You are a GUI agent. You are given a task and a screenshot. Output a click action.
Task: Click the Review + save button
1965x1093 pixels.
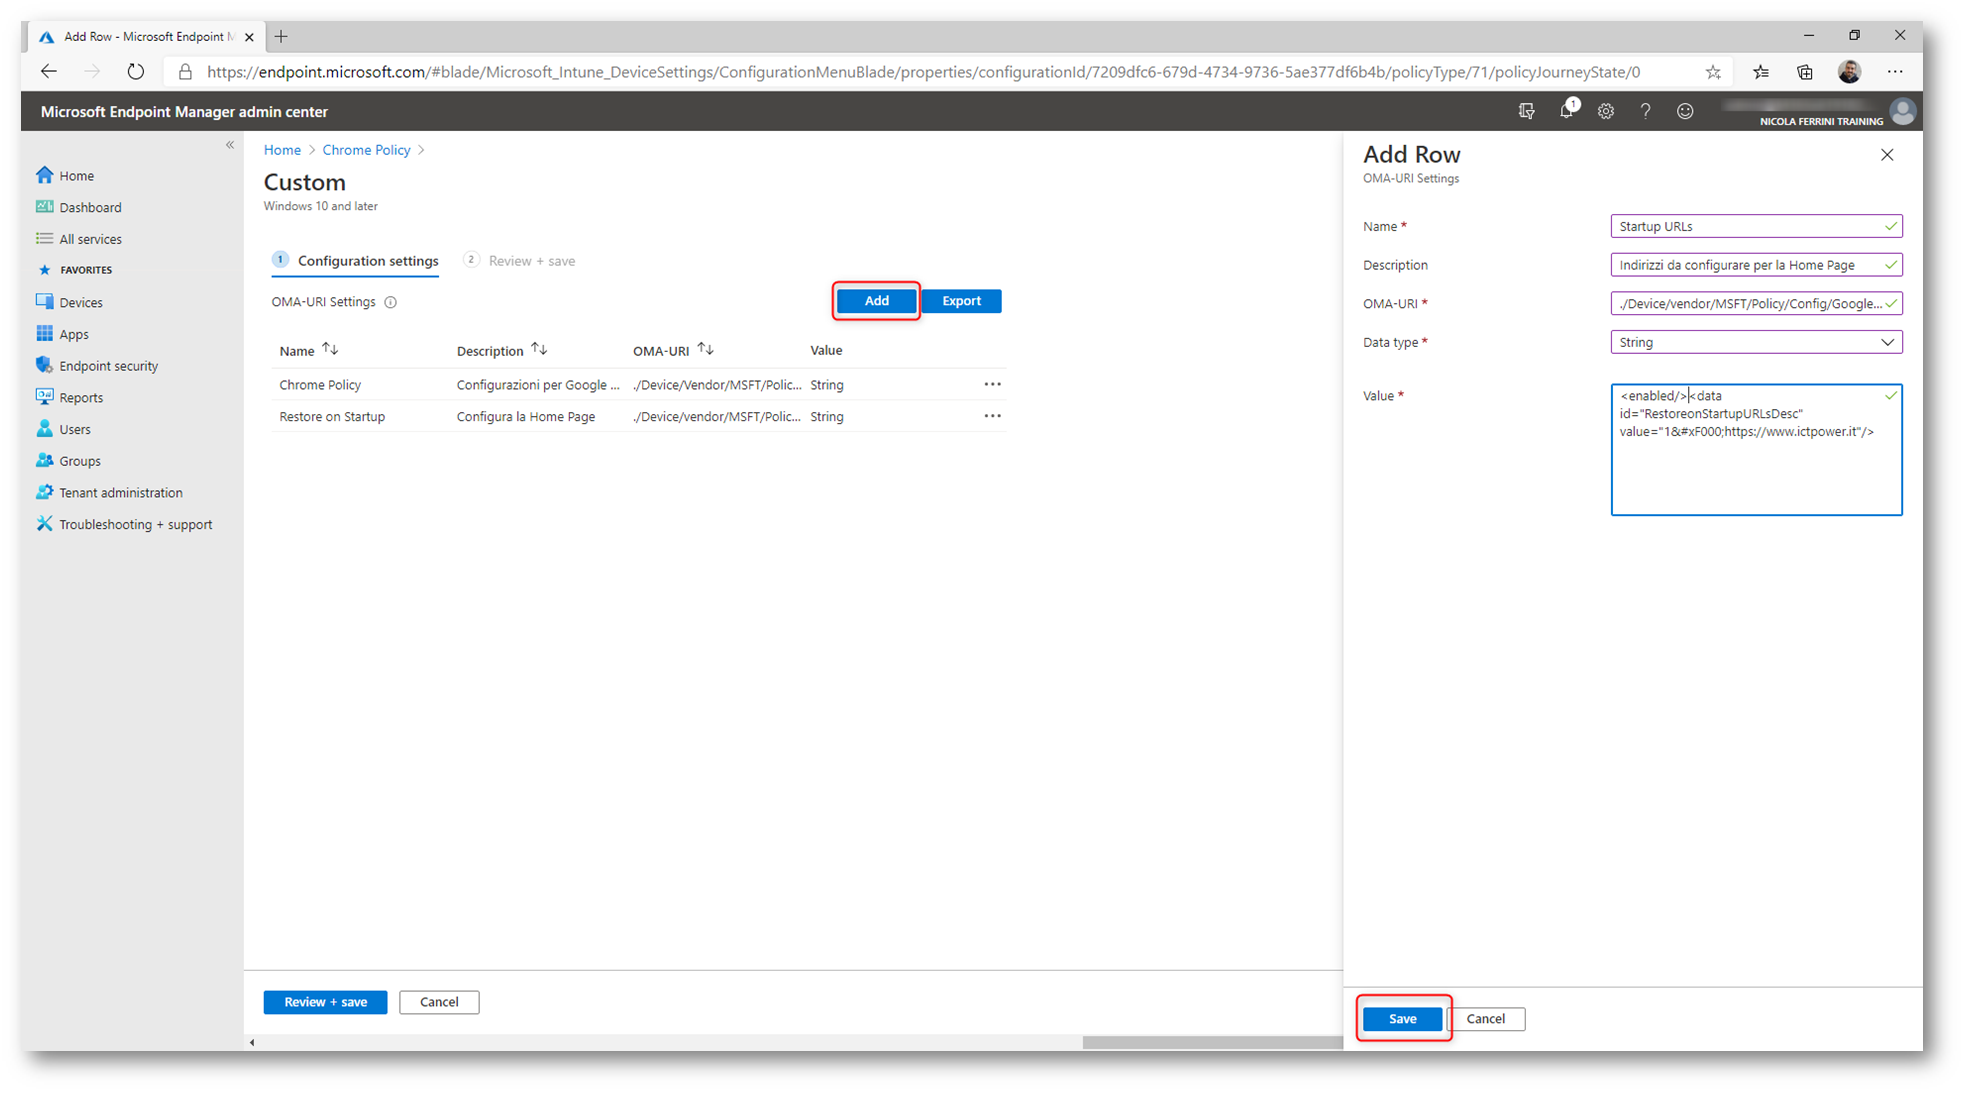point(325,1002)
